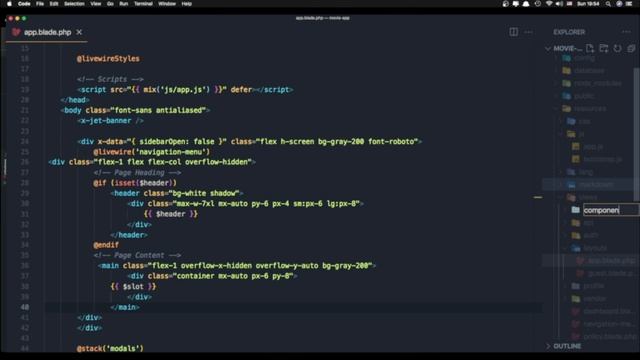This screenshot has width=640, height=360.
Task: Click the Refresh Explorer icon
Action: (x=618, y=49)
